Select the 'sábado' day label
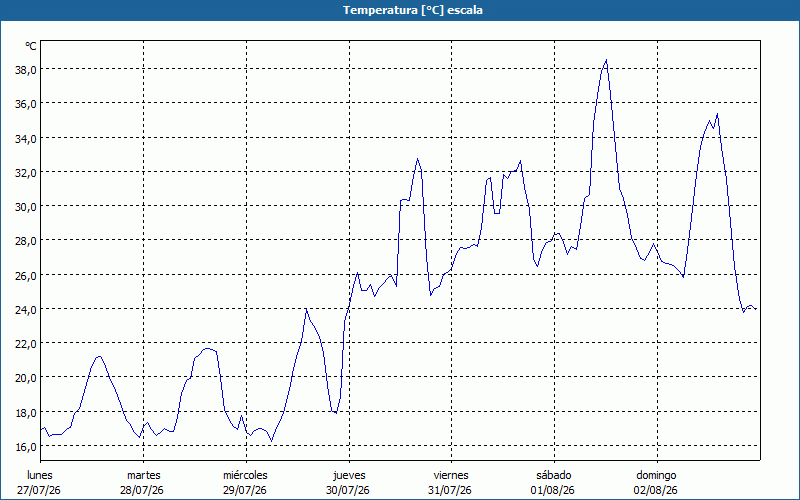This screenshot has height=500, width=800. point(554,475)
